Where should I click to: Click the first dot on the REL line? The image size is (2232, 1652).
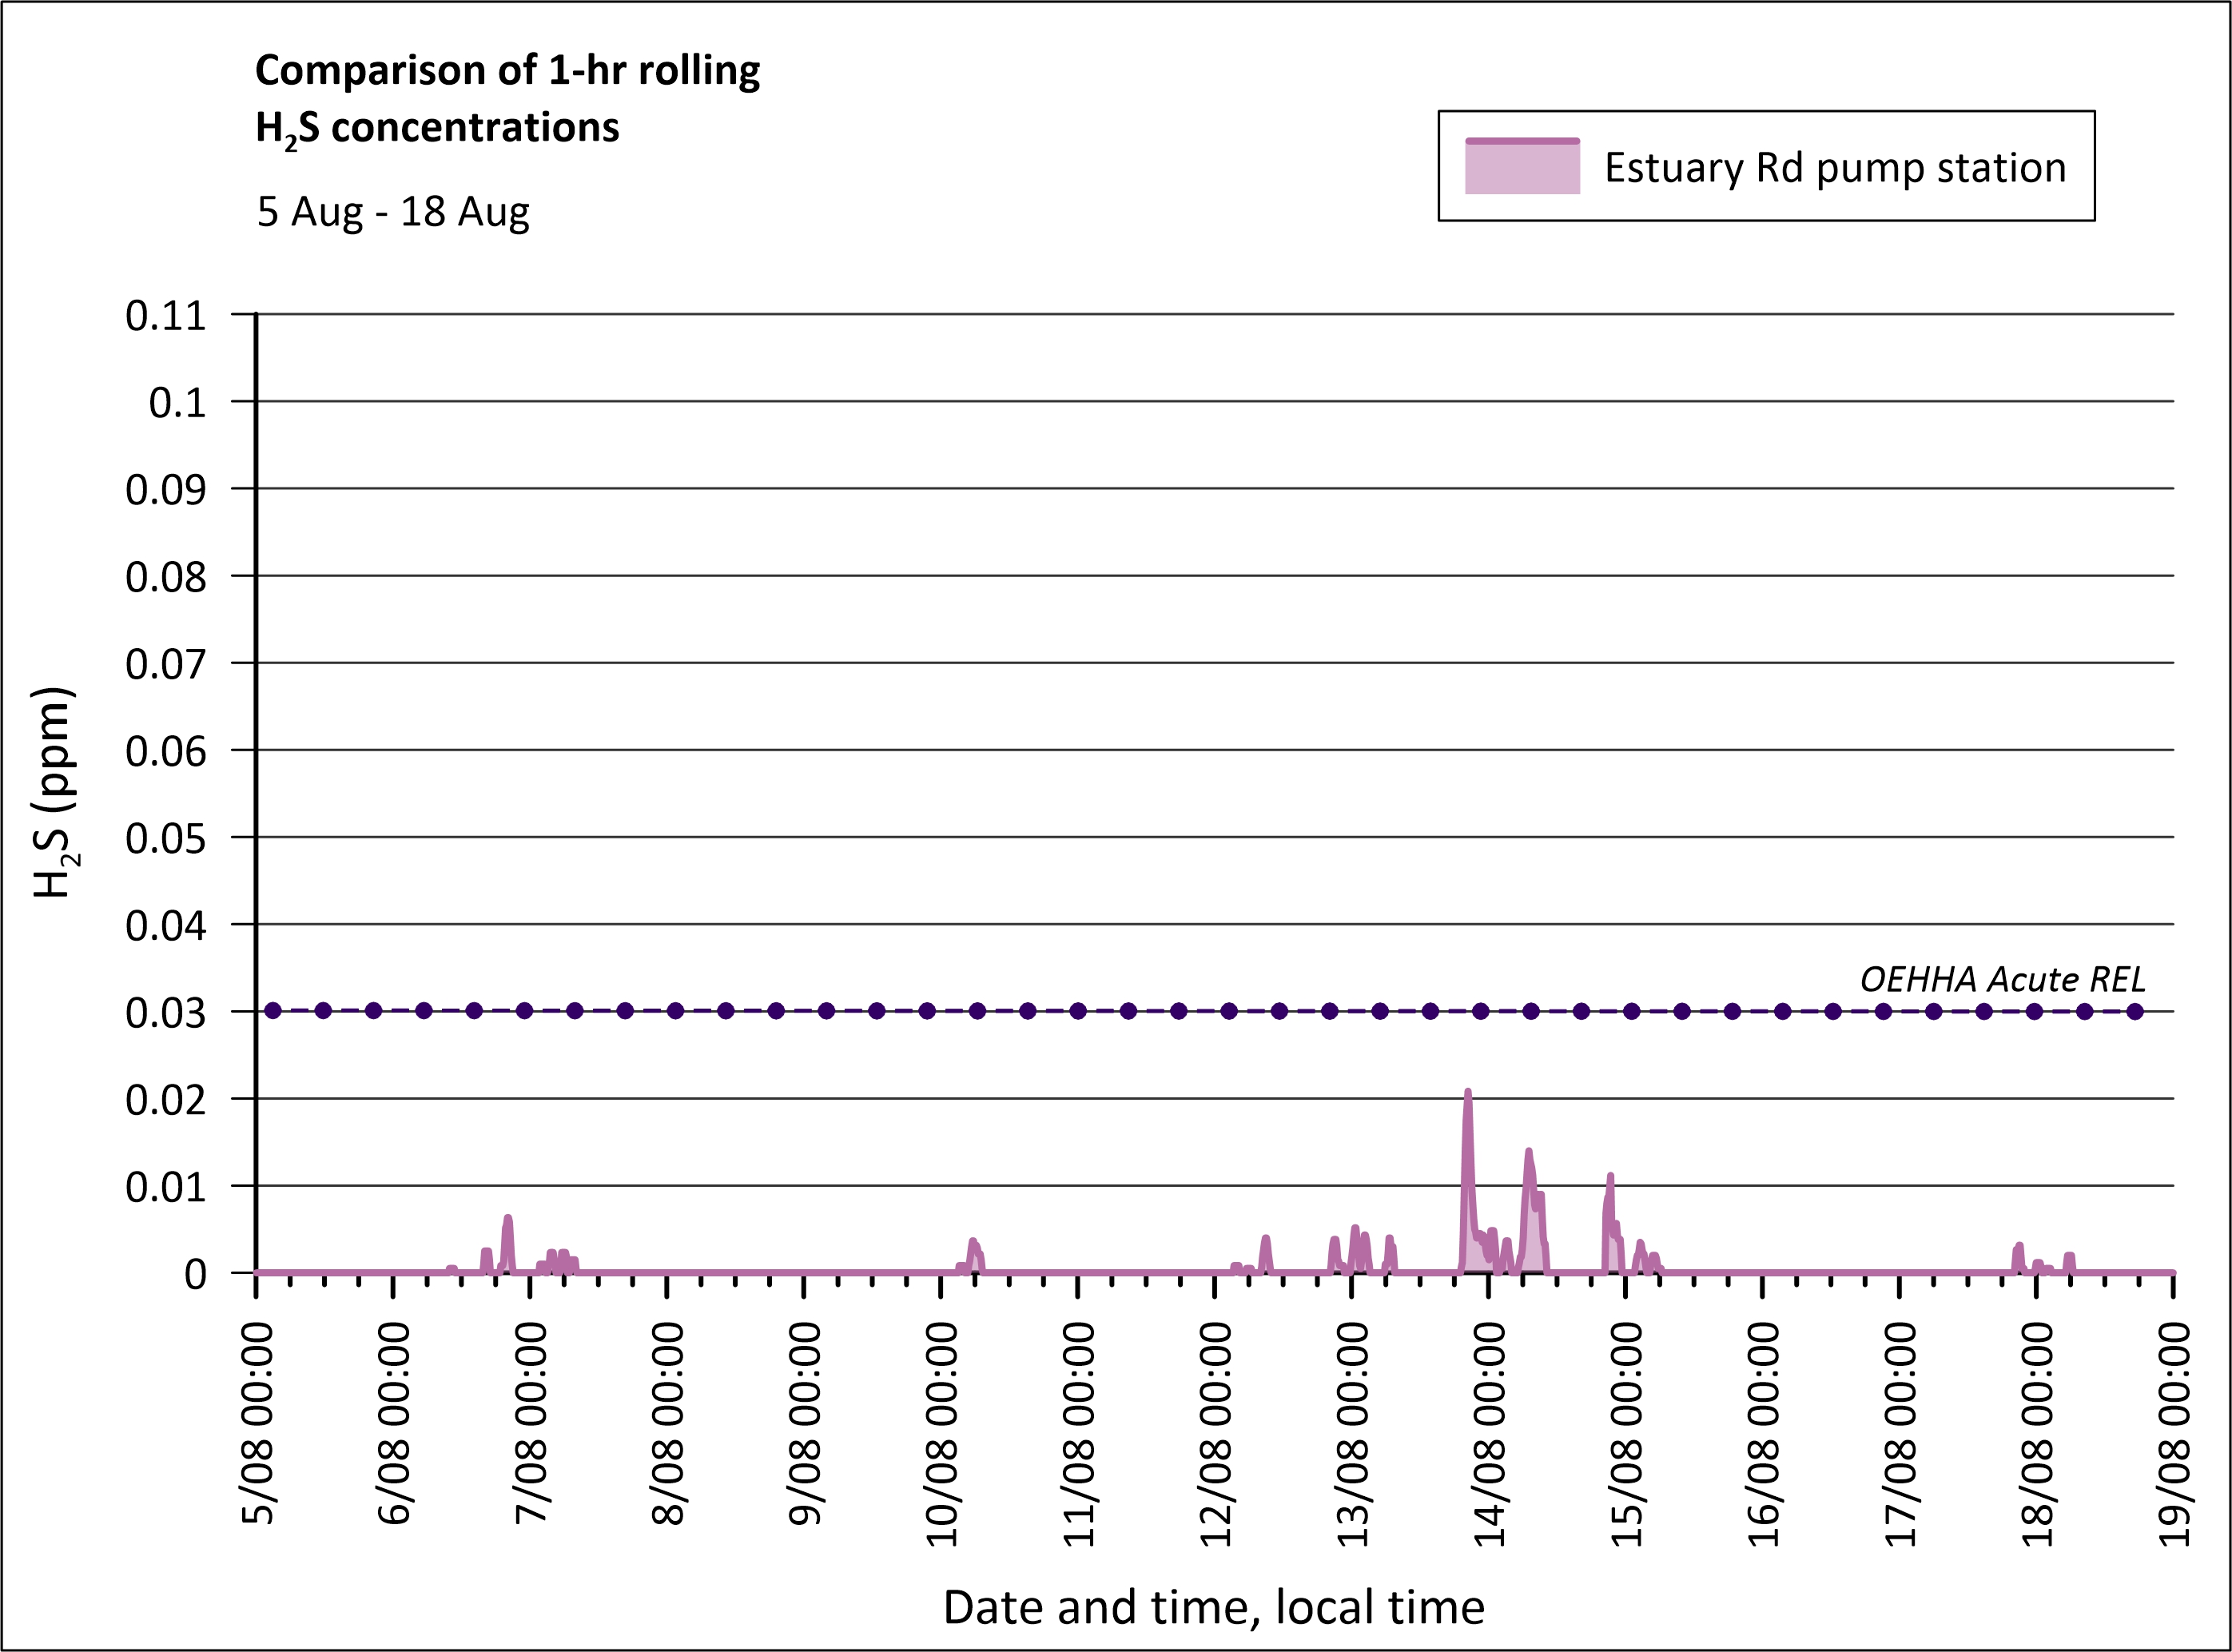273,1011
